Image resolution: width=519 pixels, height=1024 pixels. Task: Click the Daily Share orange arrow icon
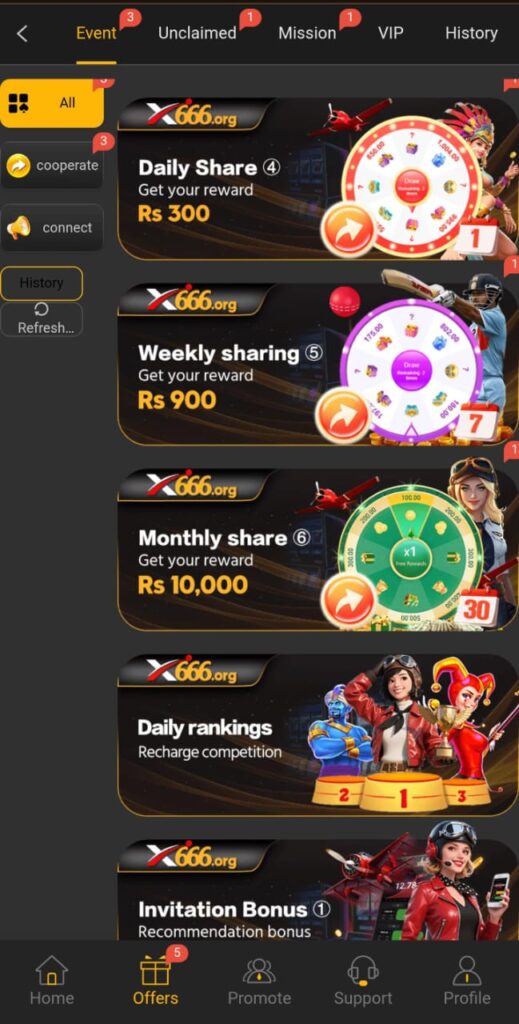348,230
